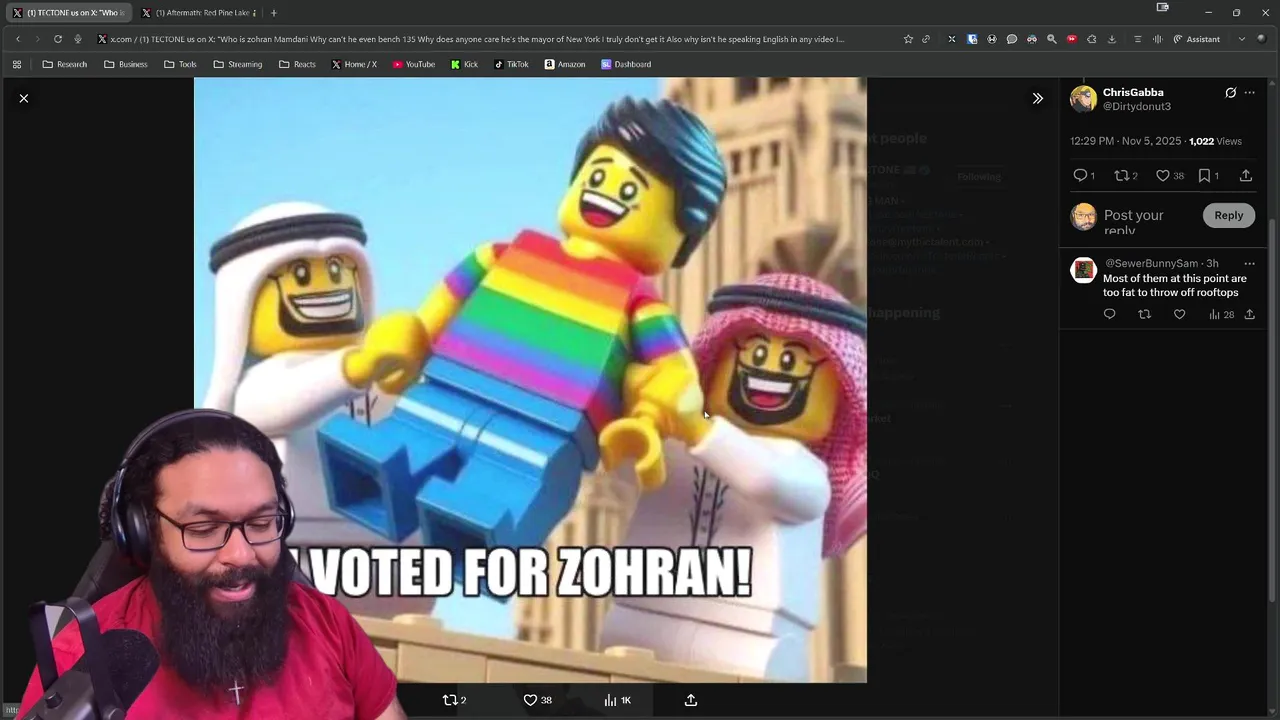
Task: Click the '1,022 Views' link
Action: point(1215,141)
